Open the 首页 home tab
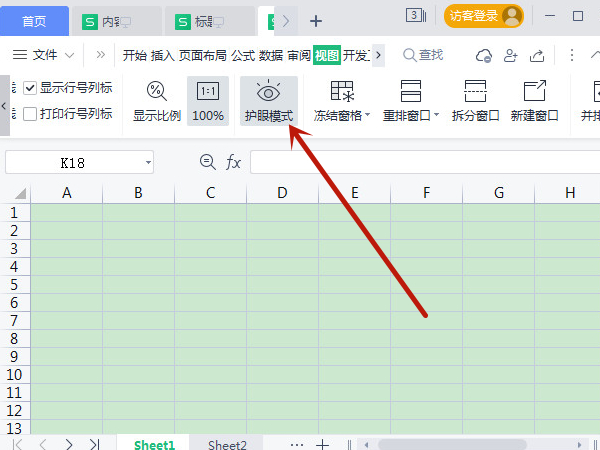The image size is (600, 450). point(34,19)
